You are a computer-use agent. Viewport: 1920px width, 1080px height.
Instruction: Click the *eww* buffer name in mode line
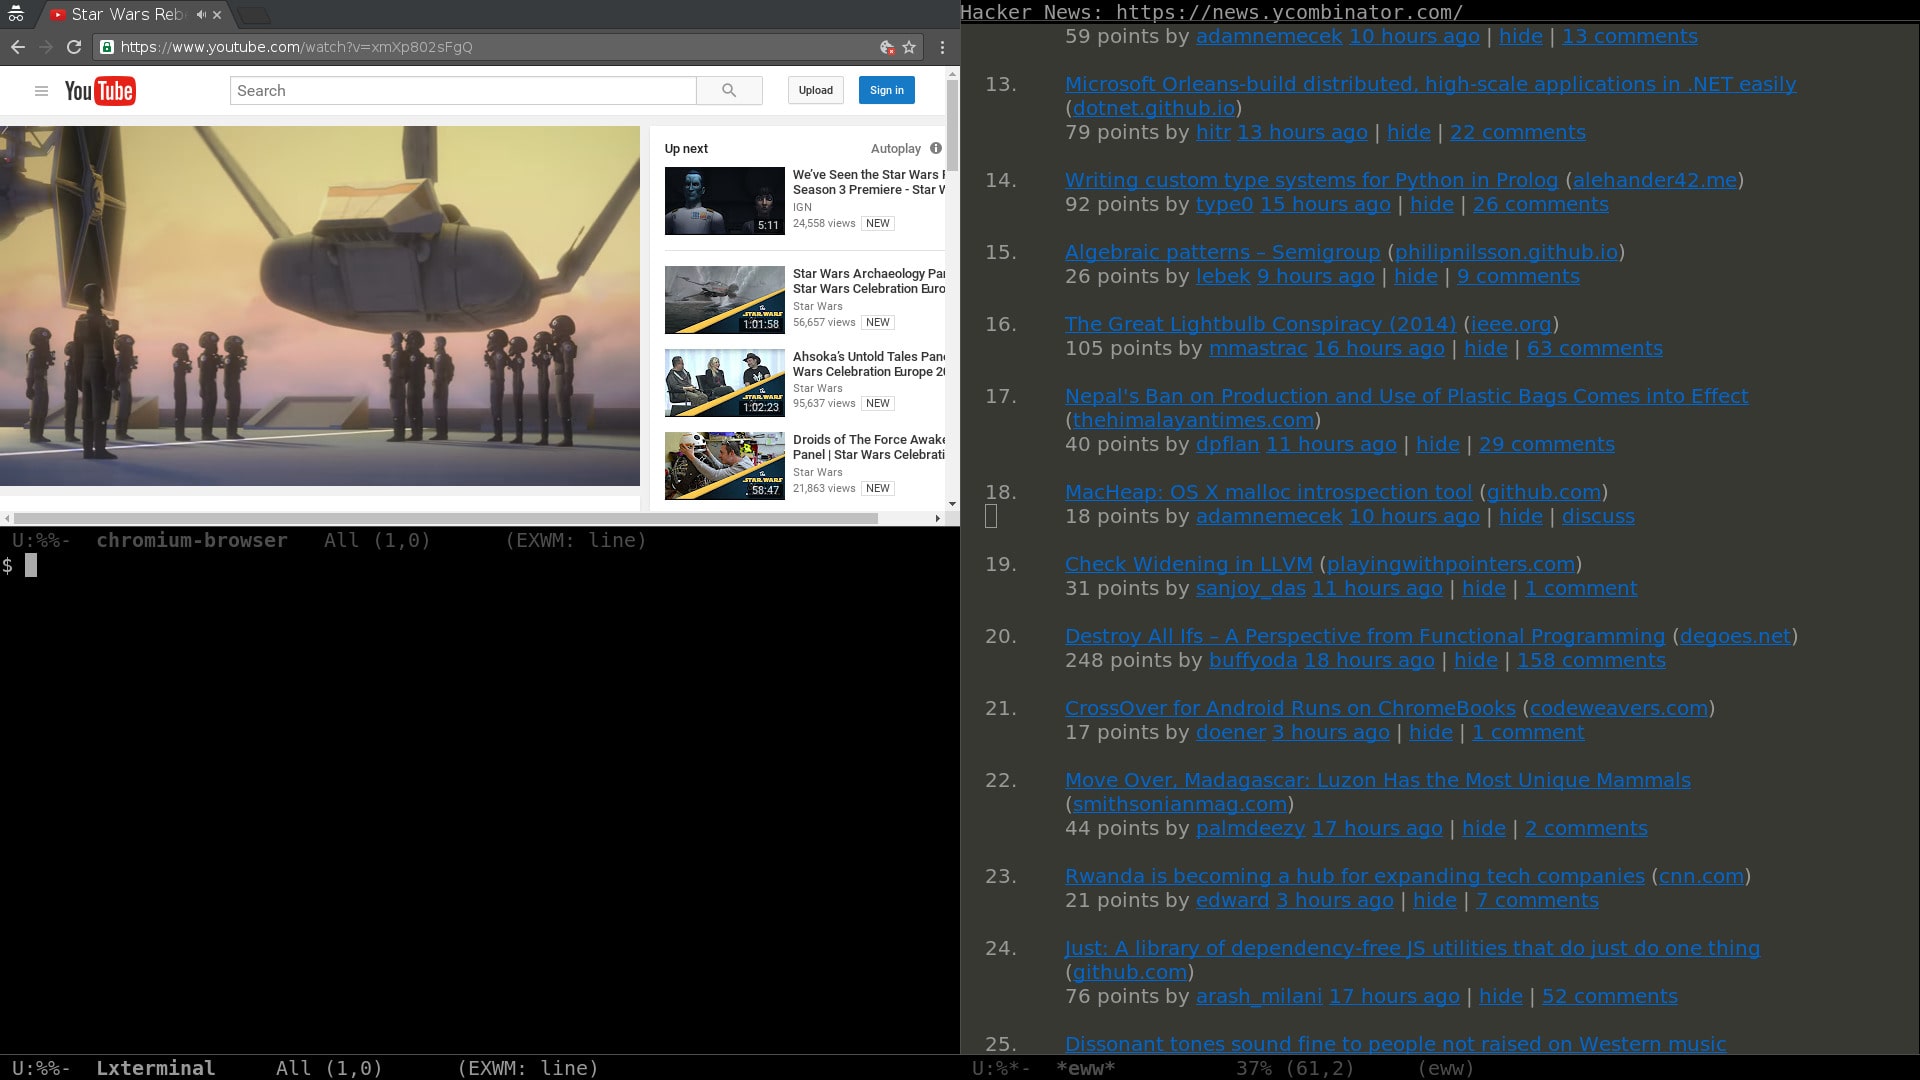pyautogui.click(x=1085, y=1068)
